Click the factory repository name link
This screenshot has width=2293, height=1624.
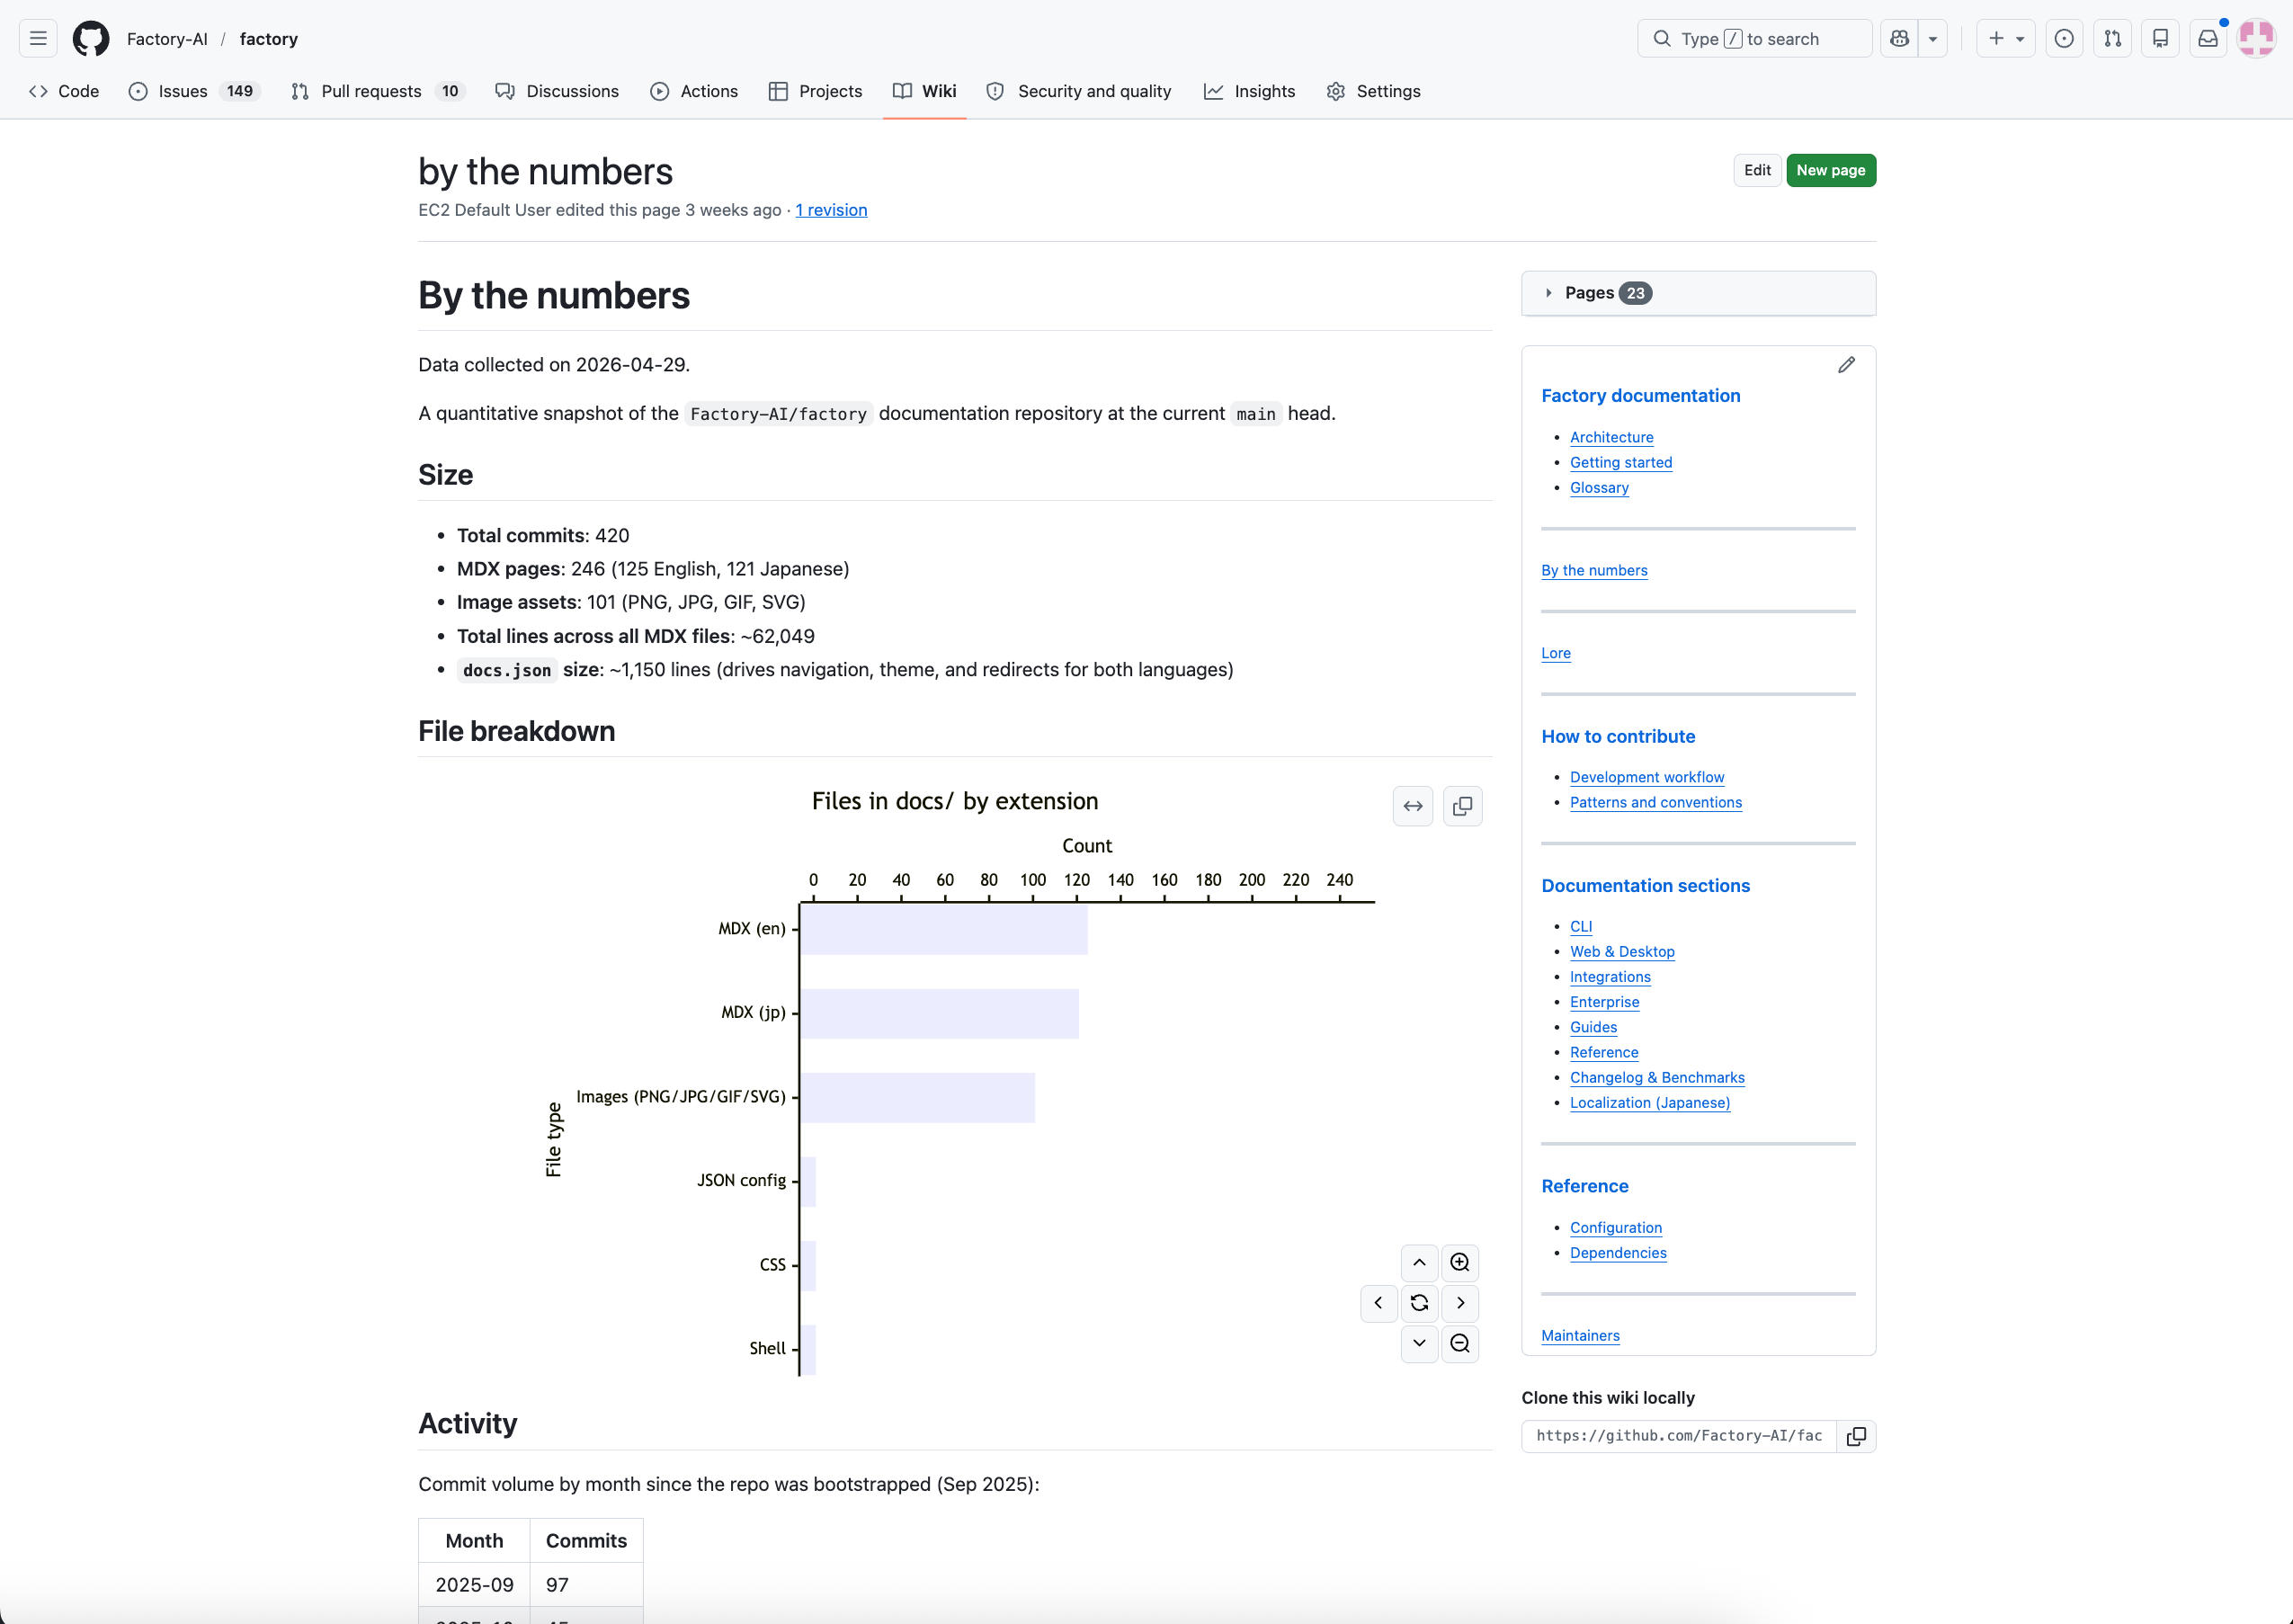[x=269, y=39]
